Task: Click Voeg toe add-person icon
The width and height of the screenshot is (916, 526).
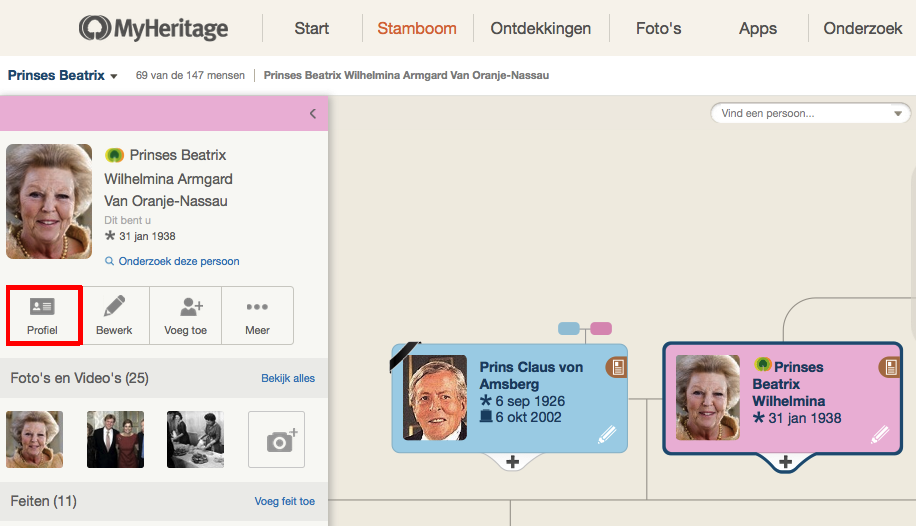Action: click(x=185, y=306)
